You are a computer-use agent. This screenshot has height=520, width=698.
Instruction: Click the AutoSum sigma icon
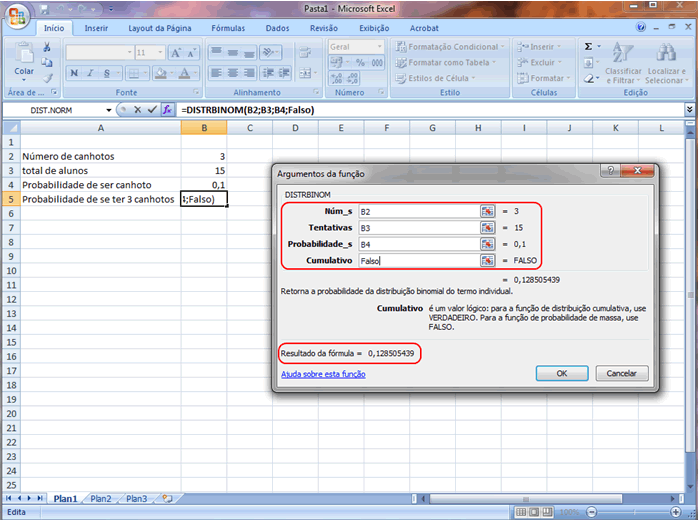(x=588, y=46)
